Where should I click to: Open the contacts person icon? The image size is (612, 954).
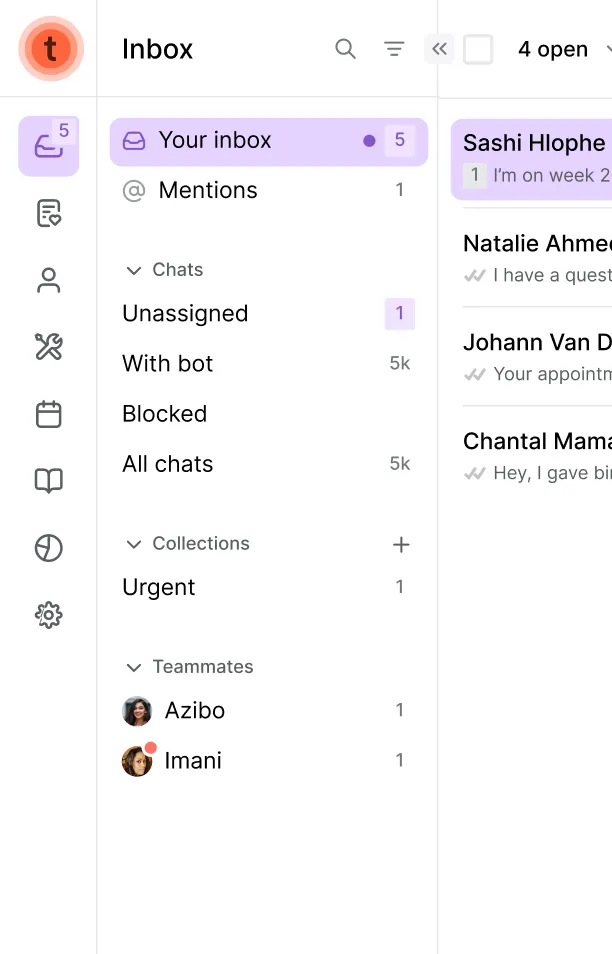tap(48, 281)
